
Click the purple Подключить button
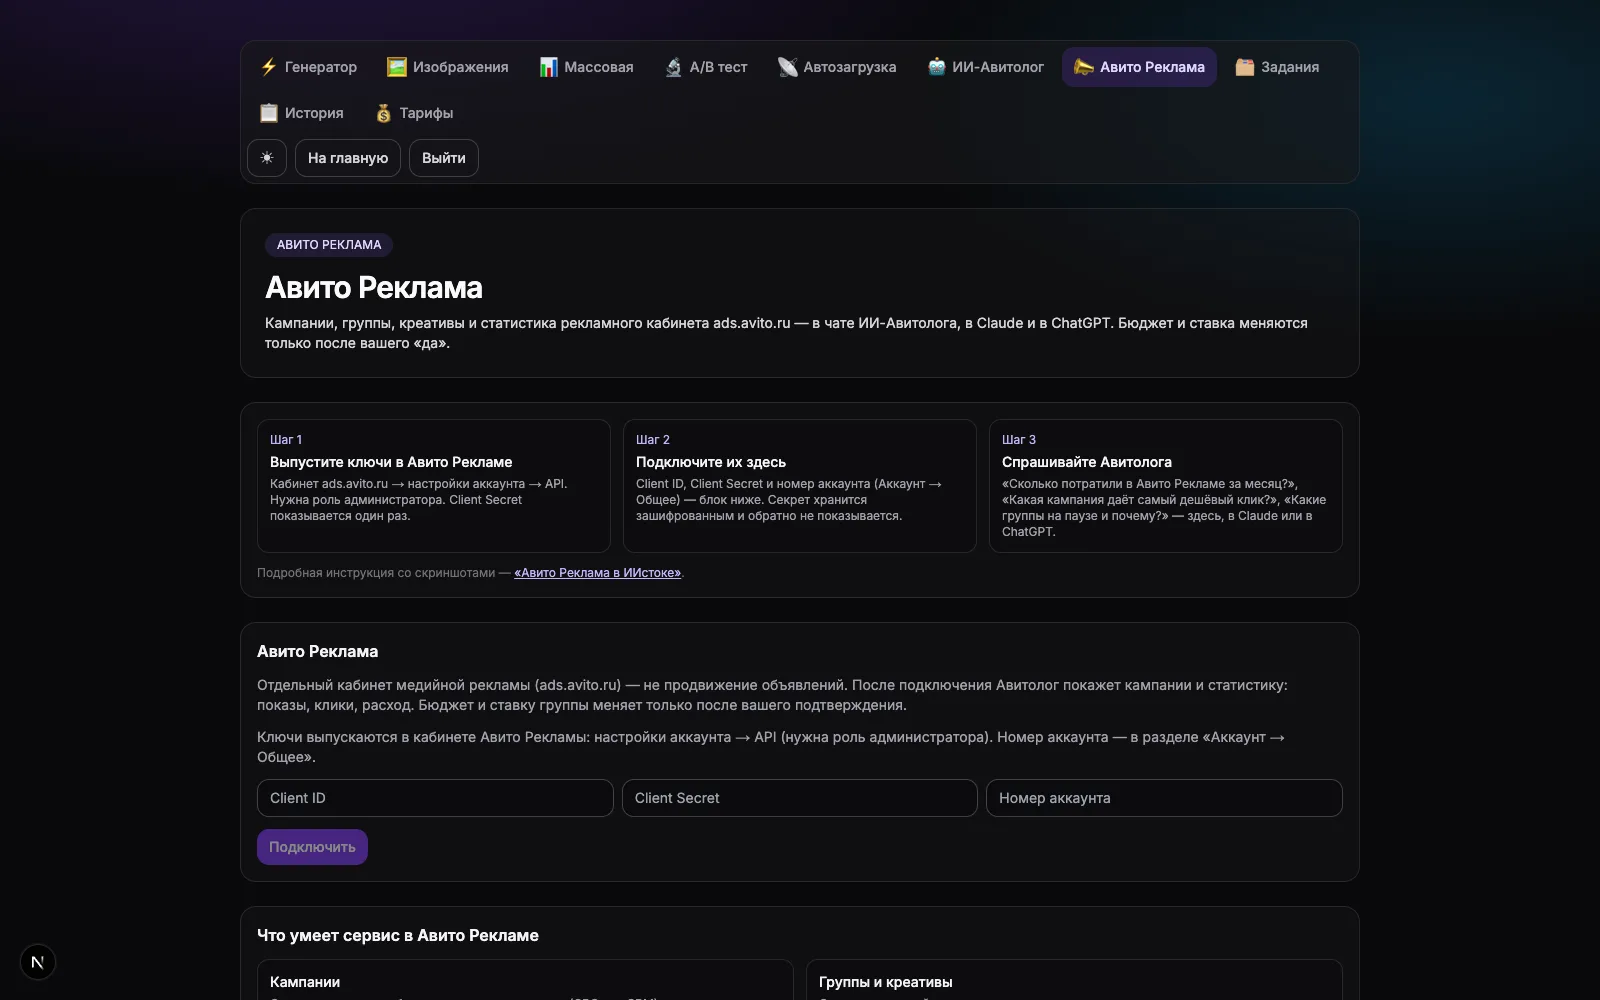[312, 847]
